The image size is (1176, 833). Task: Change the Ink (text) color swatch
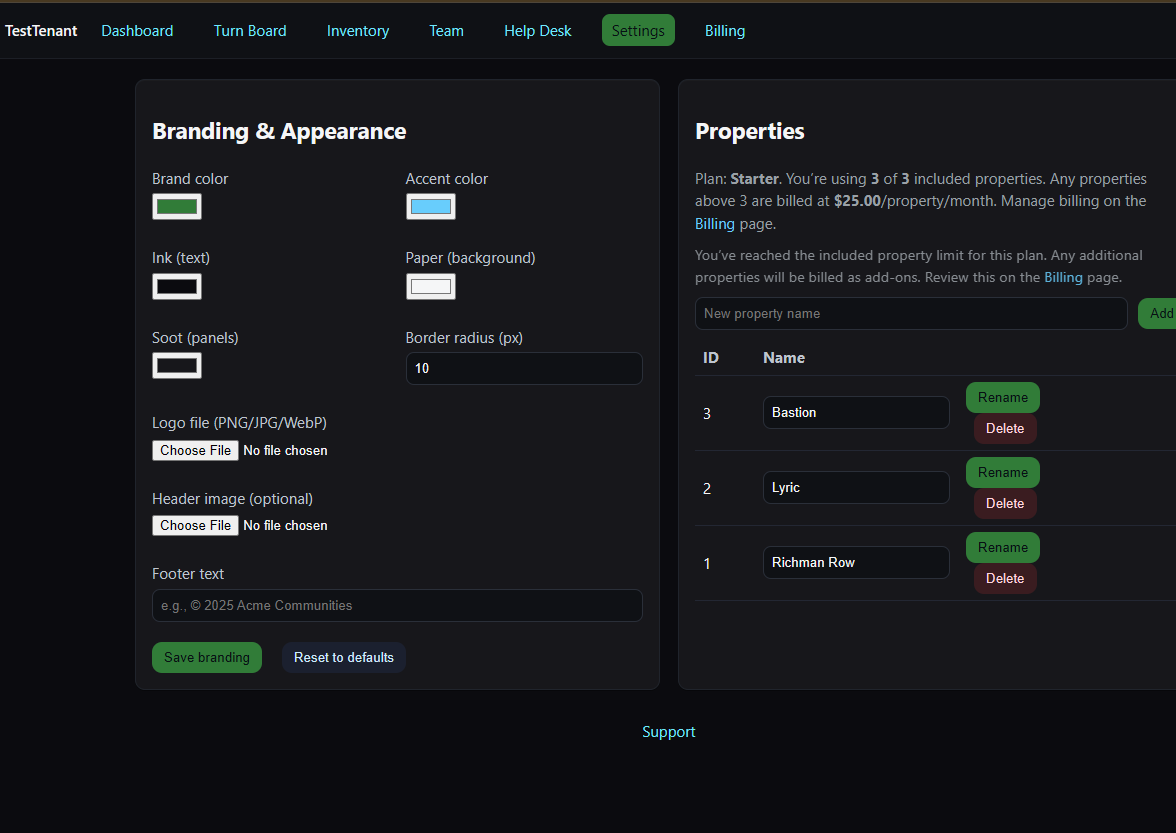coord(177,287)
